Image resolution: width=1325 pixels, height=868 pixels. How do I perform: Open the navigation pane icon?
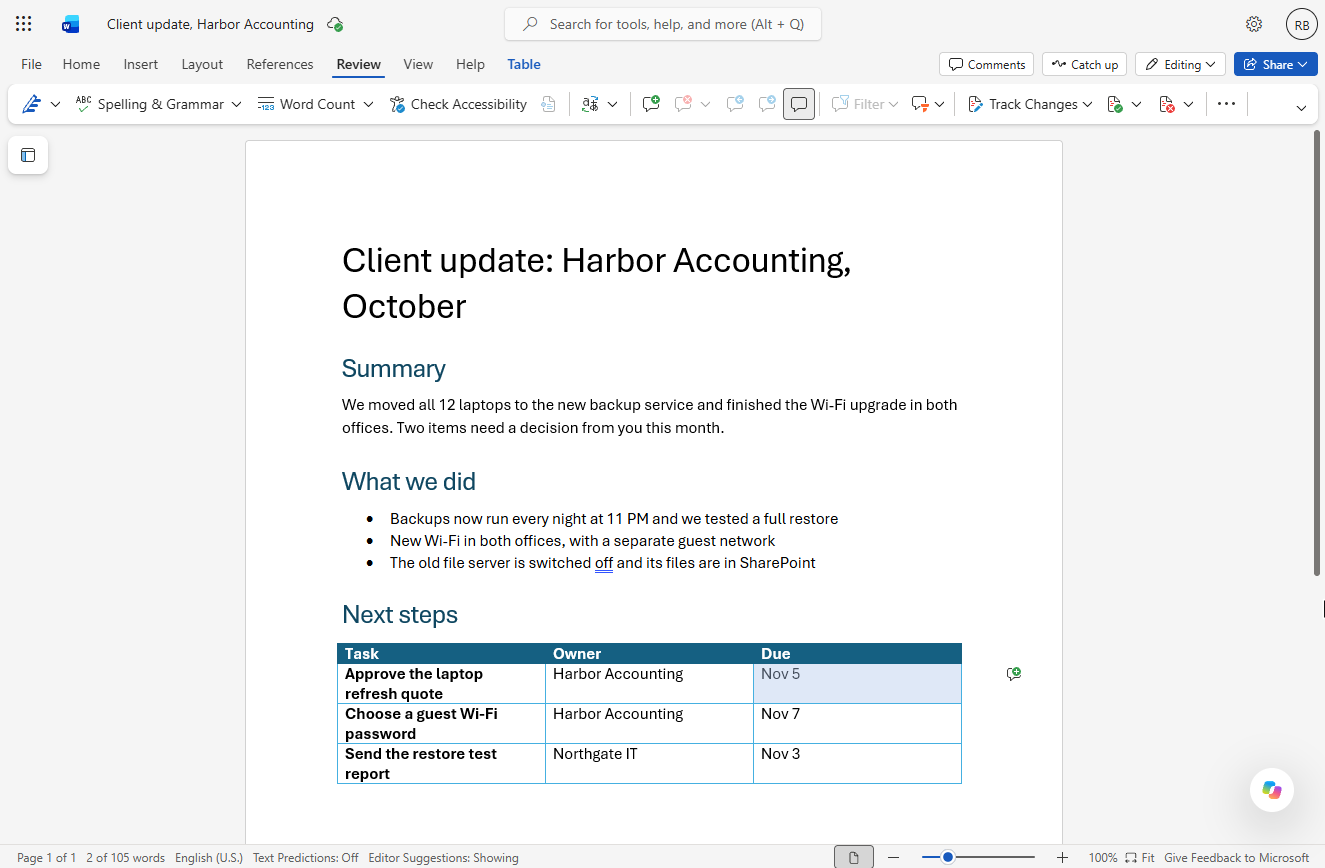[28, 155]
